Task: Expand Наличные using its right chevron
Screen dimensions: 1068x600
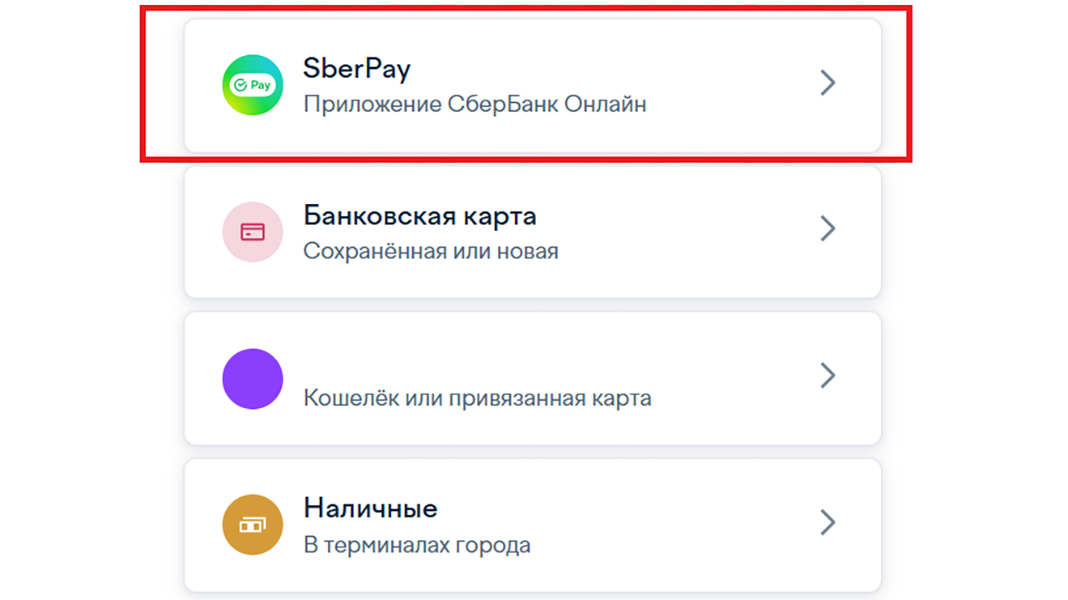Action: coord(828,522)
